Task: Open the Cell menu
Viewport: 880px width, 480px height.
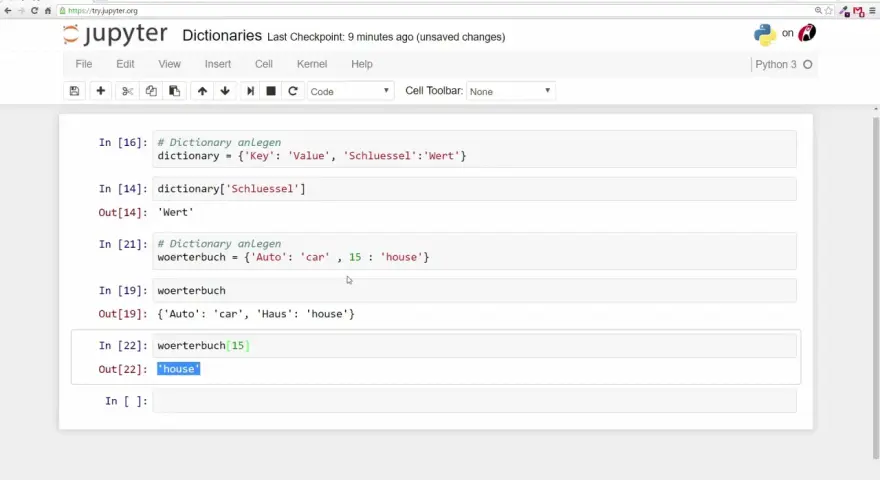Action: 264,64
